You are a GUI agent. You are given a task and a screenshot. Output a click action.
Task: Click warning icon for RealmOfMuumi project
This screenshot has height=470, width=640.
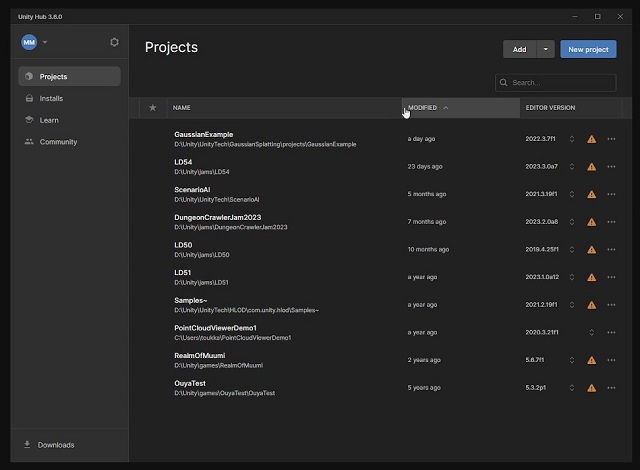click(592, 360)
